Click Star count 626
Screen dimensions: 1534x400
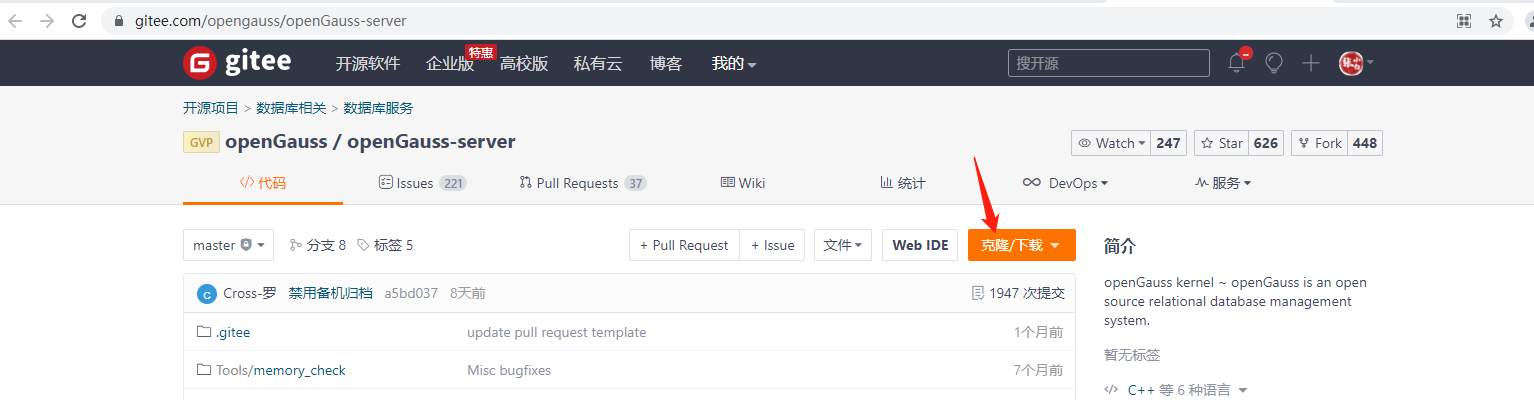click(1266, 143)
